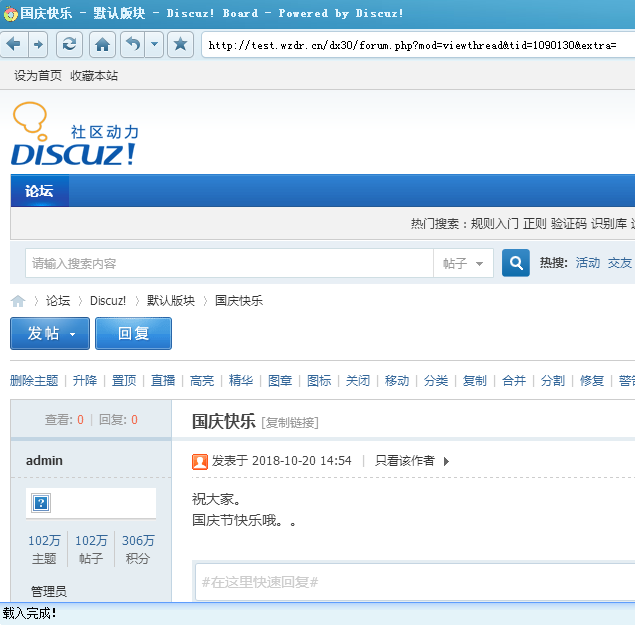This screenshot has height=625, width=635.
Task: Click 升降 moderation option
Action: point(85,381)
